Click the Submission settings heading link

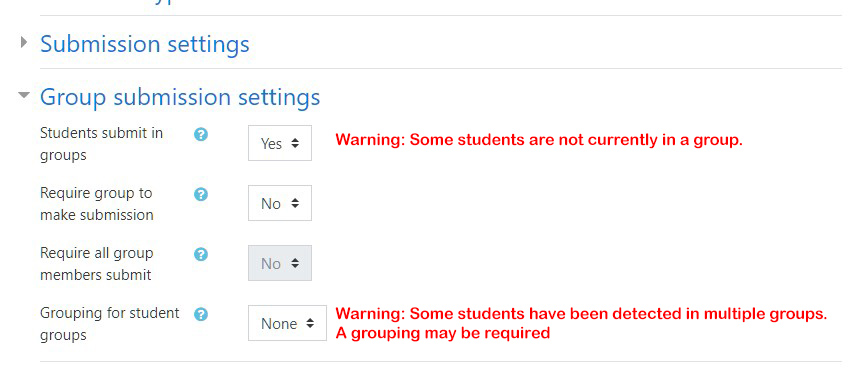click(x=145, y=44)
